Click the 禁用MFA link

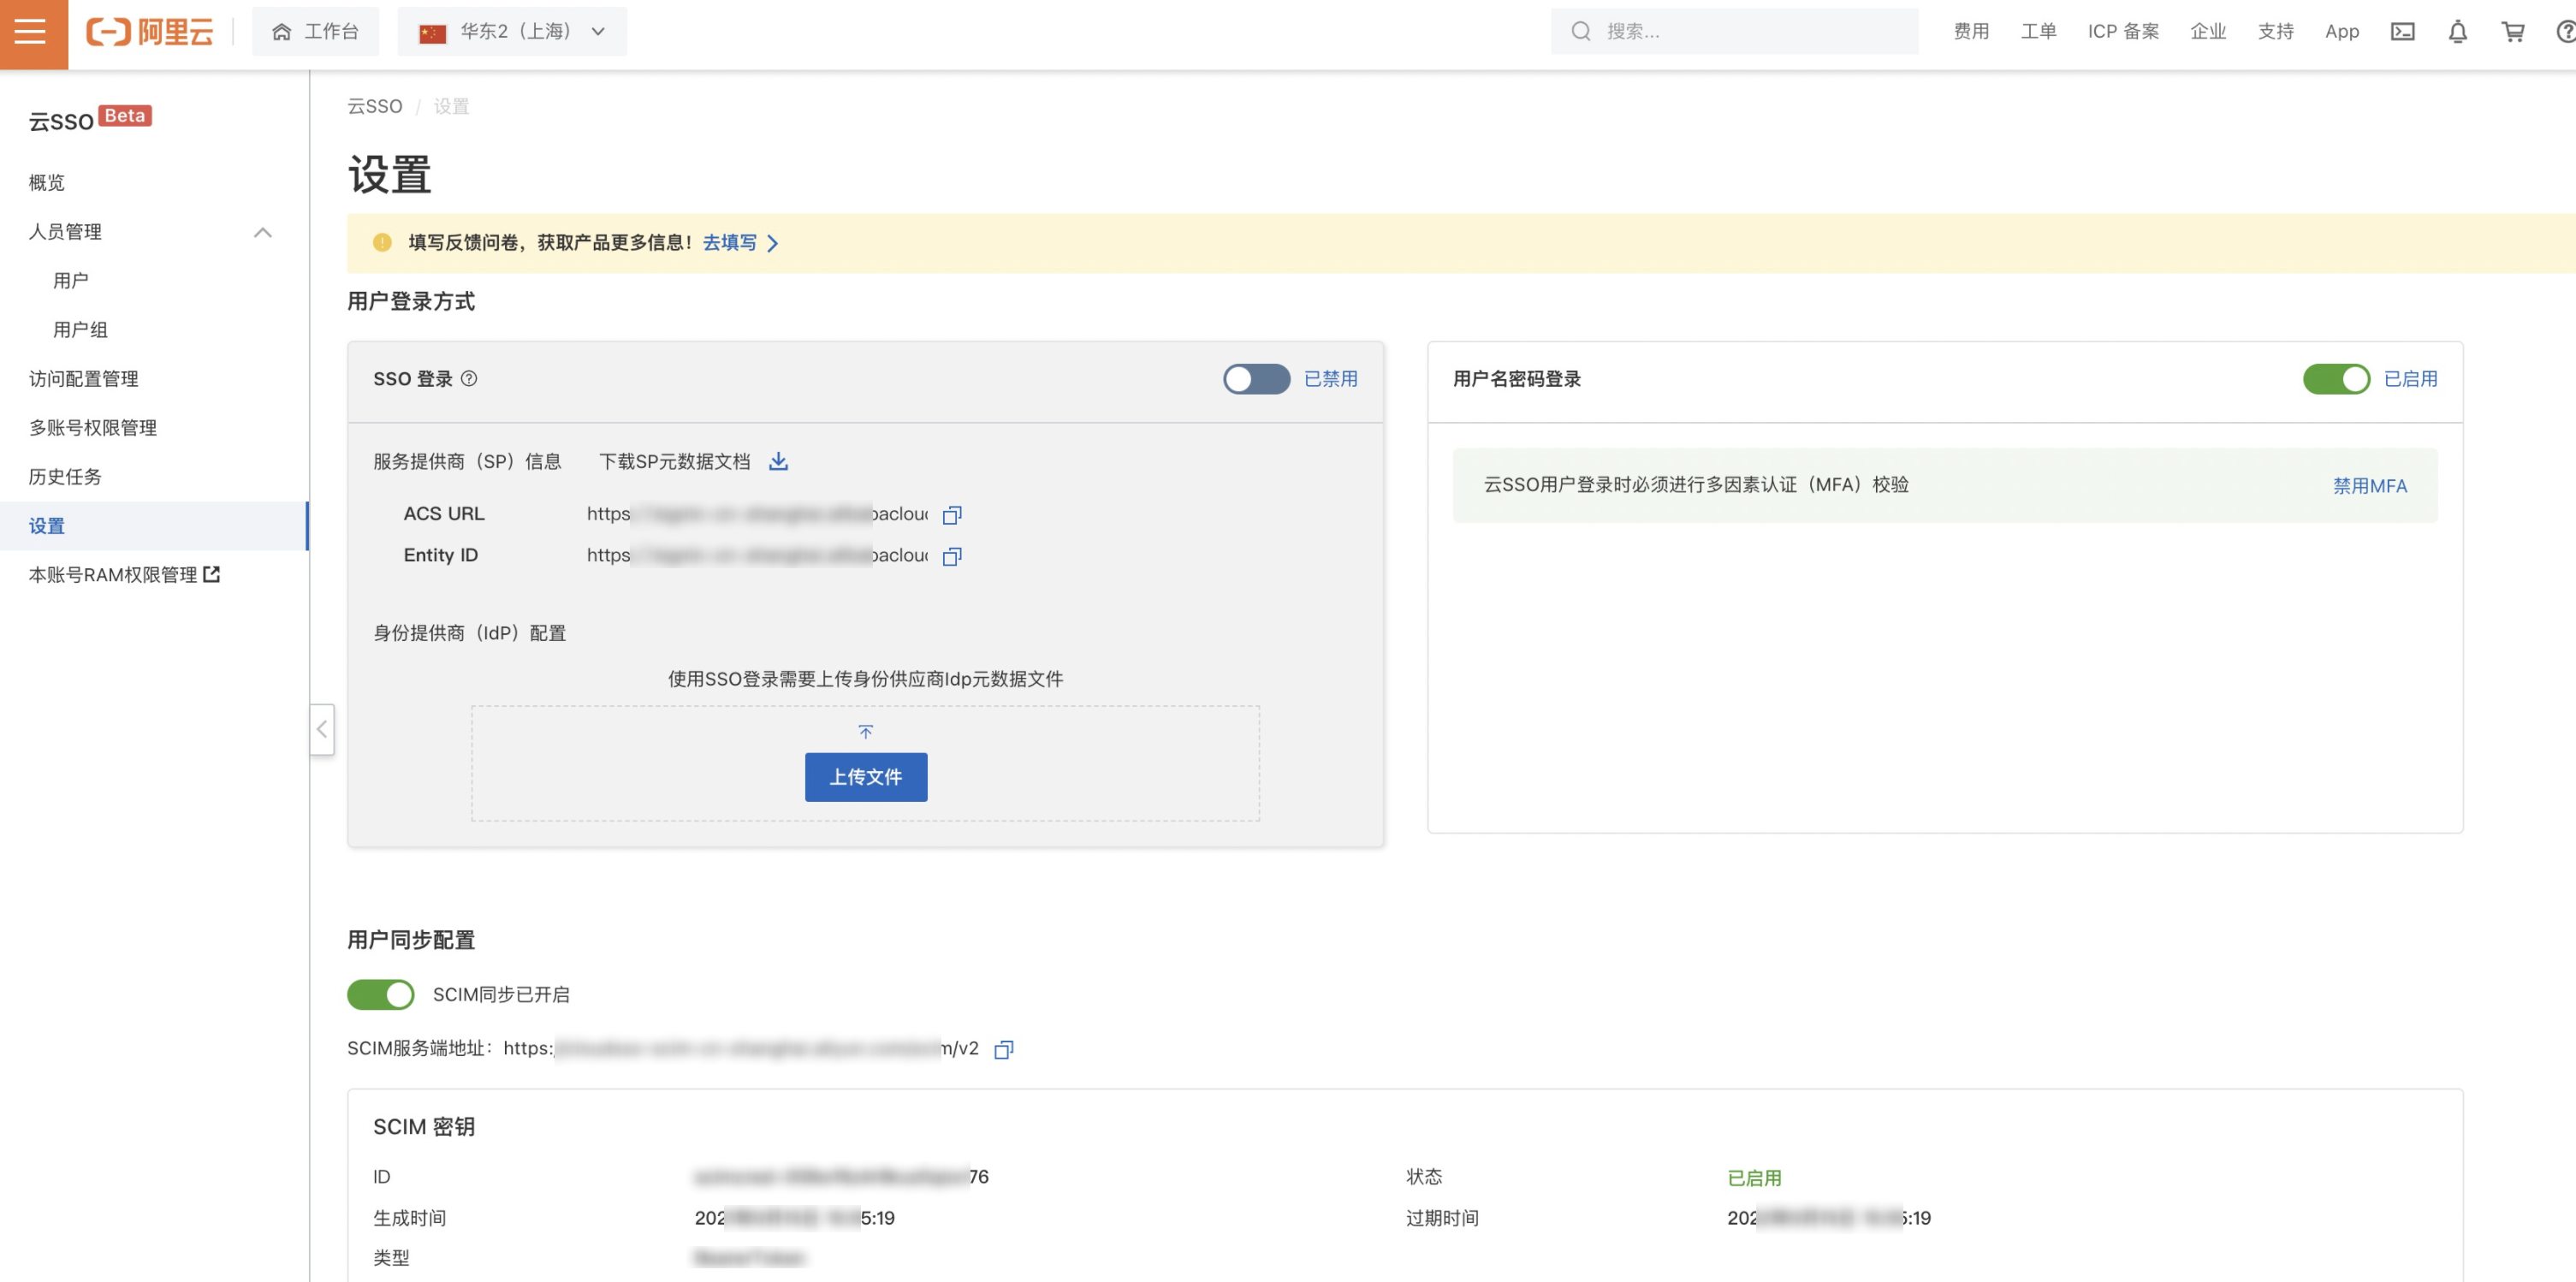pos(2369,486)
